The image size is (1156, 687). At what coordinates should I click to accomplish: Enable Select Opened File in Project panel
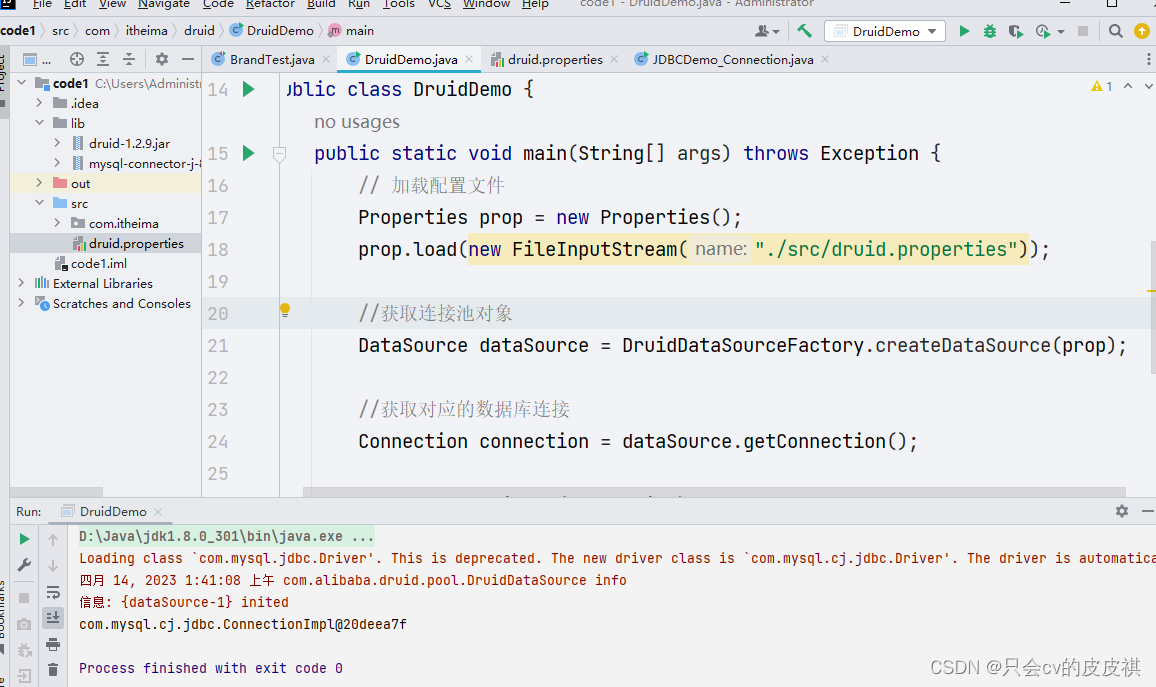point(76,59)
